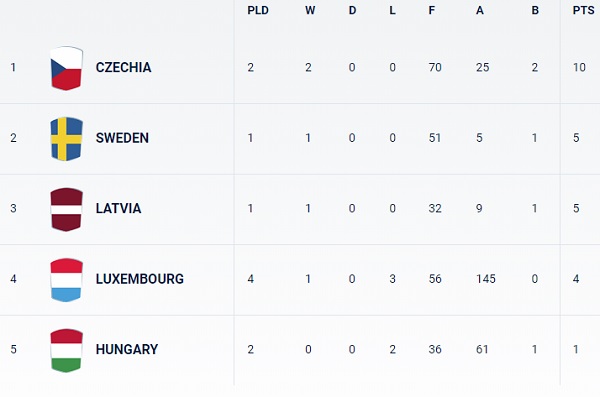Viewport: 600px width, 397px height.
Task: Click the Czechia flag icon
Action: point(67,68)
